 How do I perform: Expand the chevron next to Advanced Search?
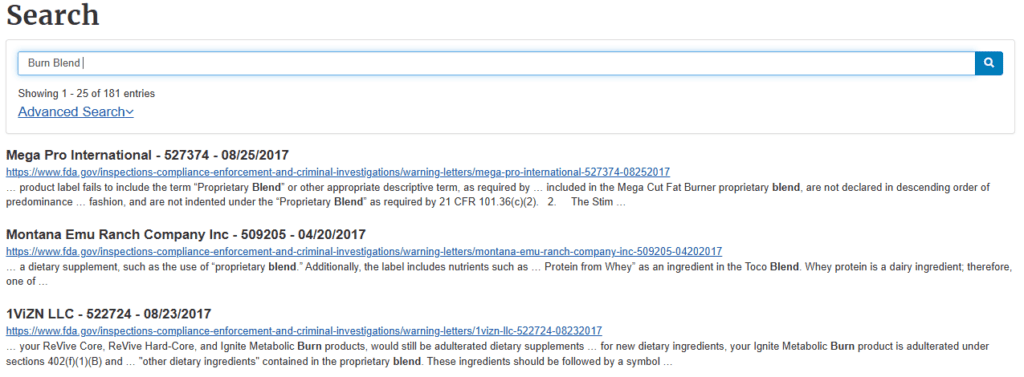click(129, 112)
